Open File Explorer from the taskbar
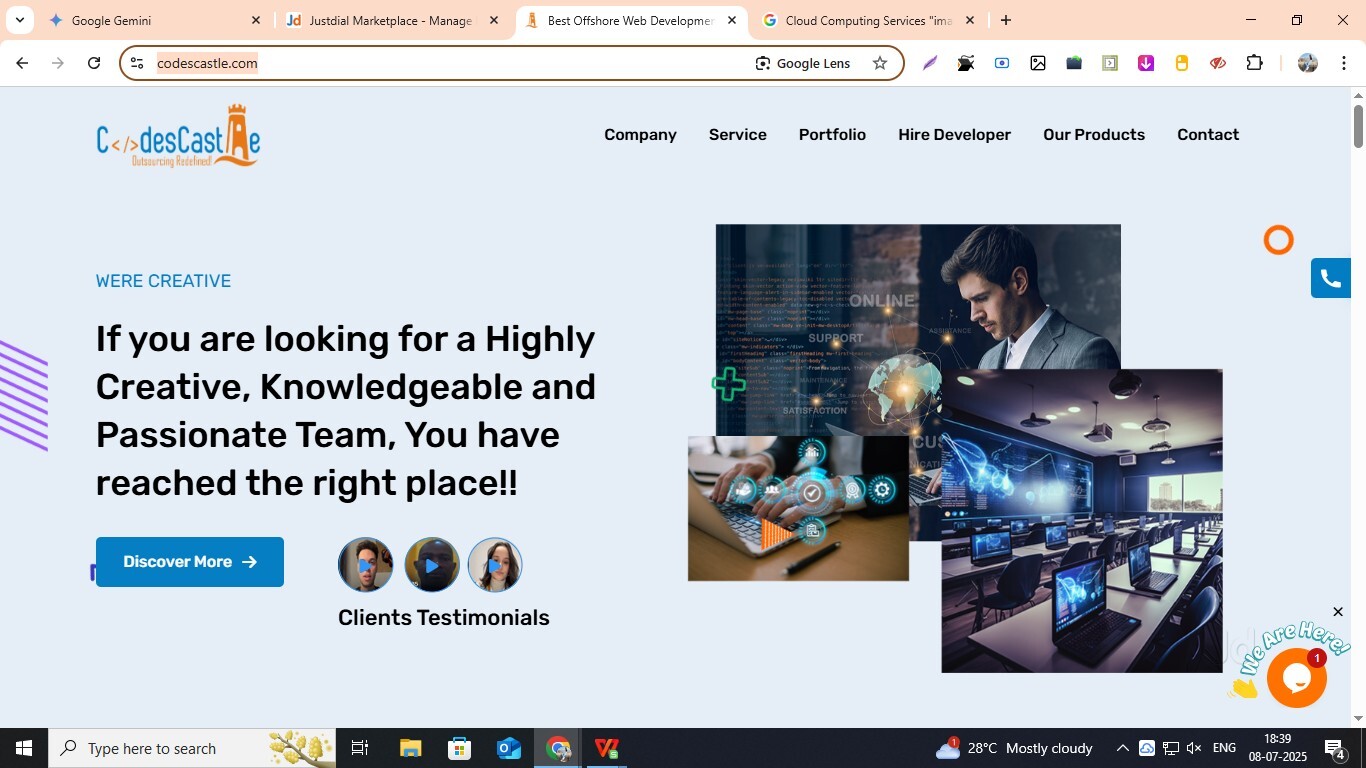Viewport: 1366px width, 768px height. (411, 748)
